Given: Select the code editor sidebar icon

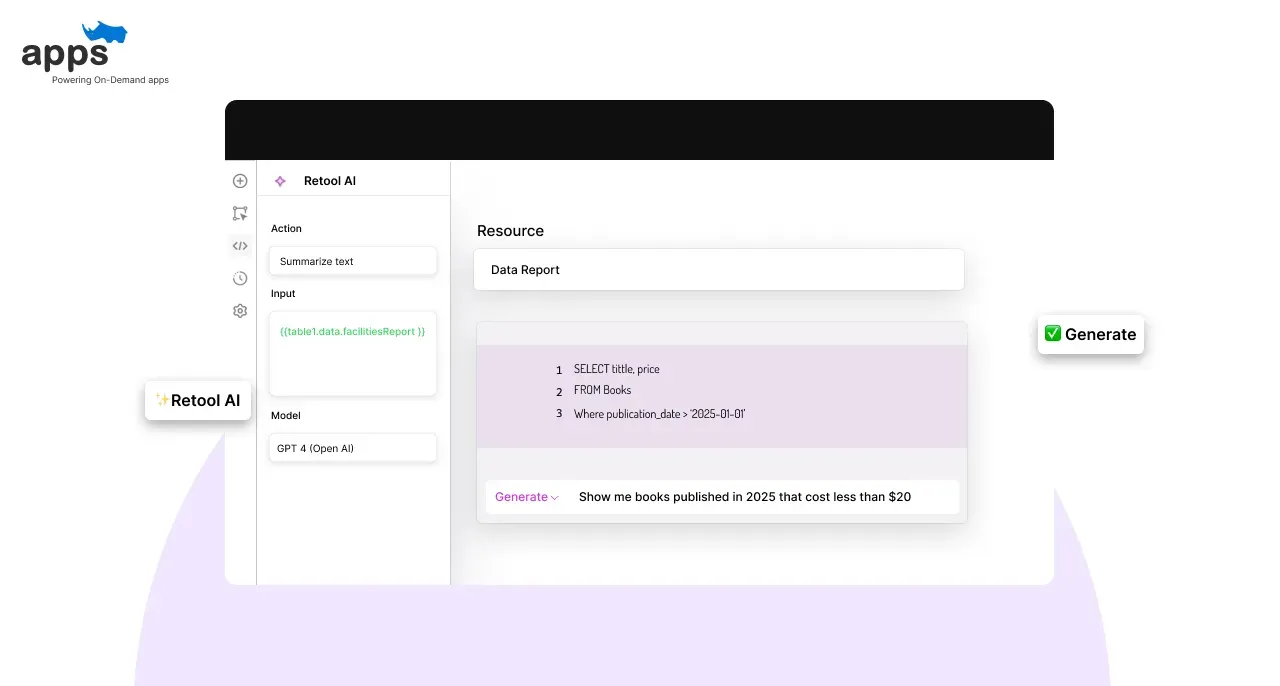Looking at the screenshot, I should (x=240, y=245).
